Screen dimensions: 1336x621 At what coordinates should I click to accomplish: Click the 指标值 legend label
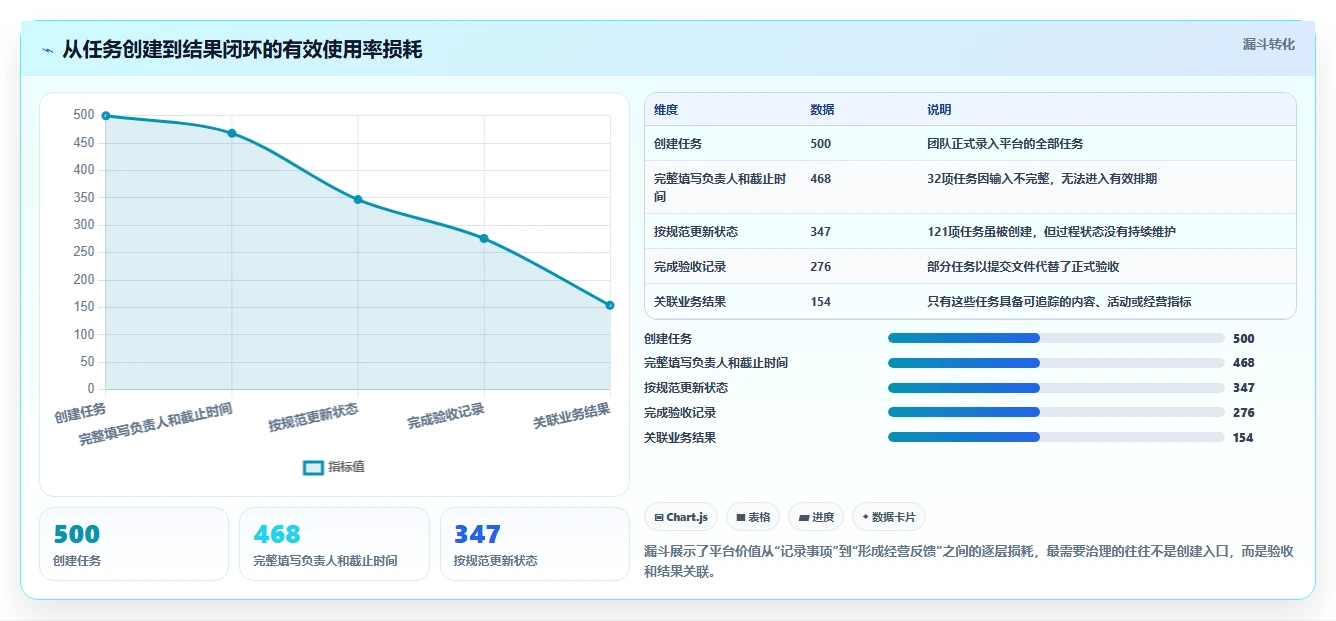pyautogui.click(x=347, y=467)
